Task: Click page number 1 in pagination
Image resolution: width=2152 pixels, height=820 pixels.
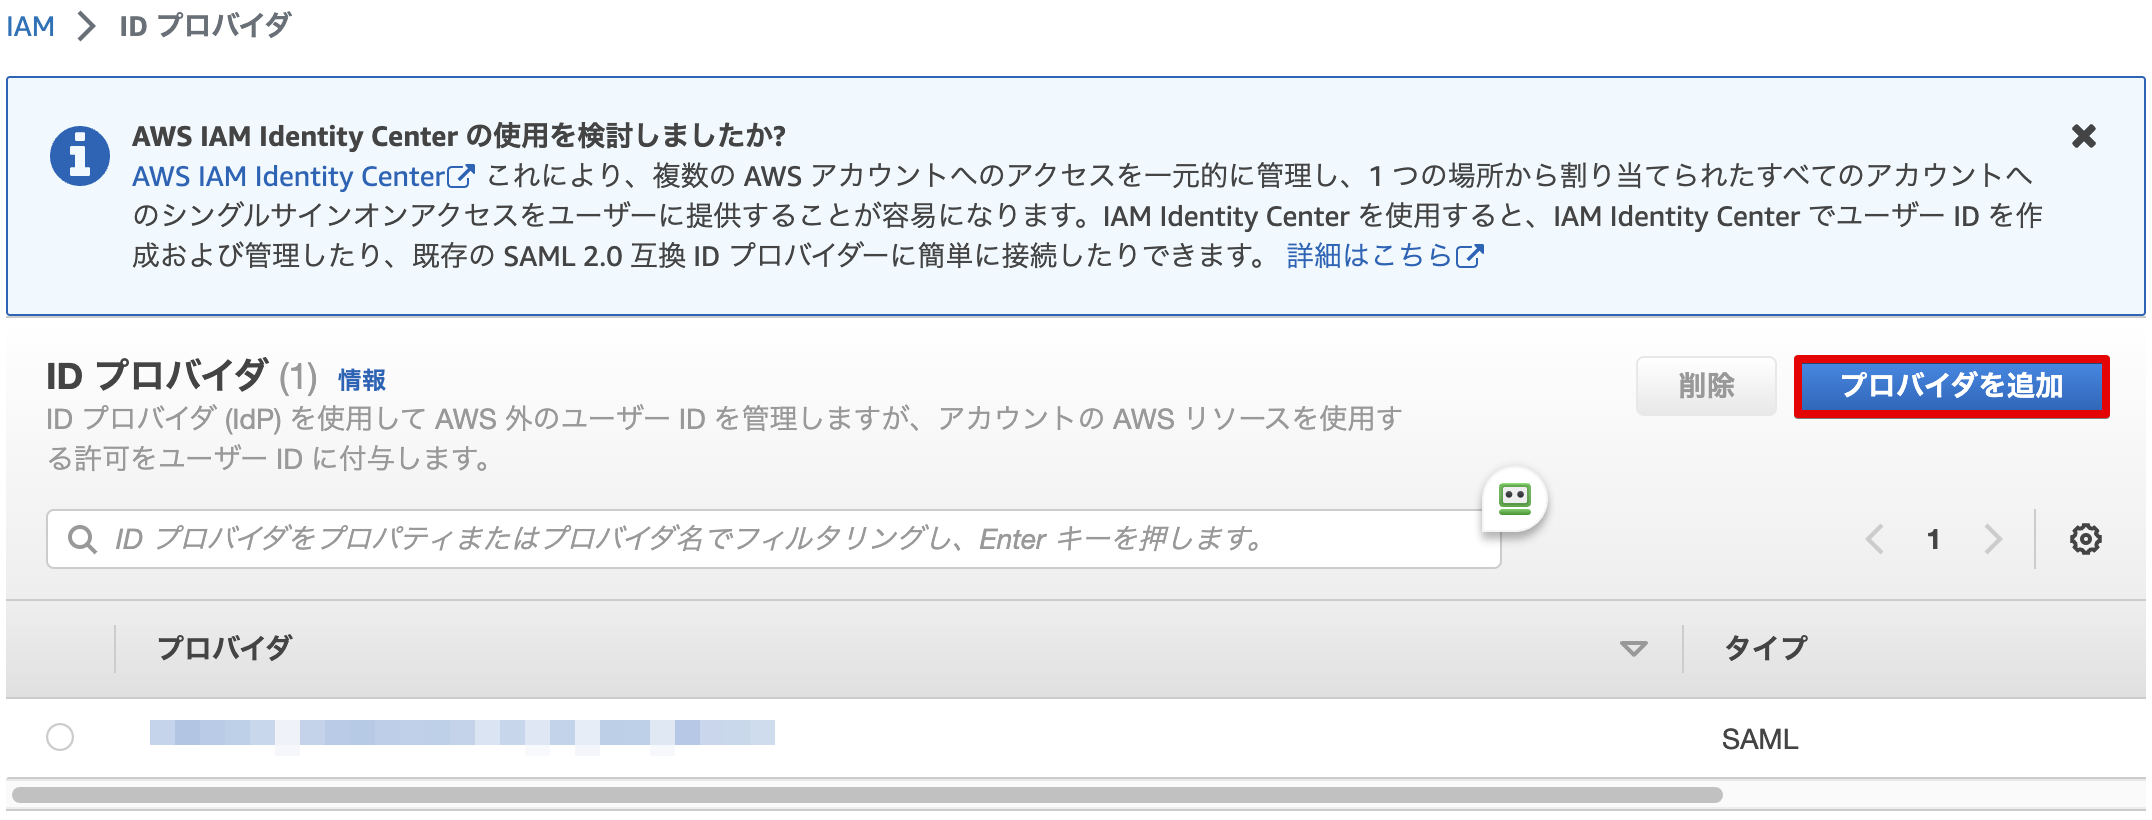Action: (x=1932, y=540)
